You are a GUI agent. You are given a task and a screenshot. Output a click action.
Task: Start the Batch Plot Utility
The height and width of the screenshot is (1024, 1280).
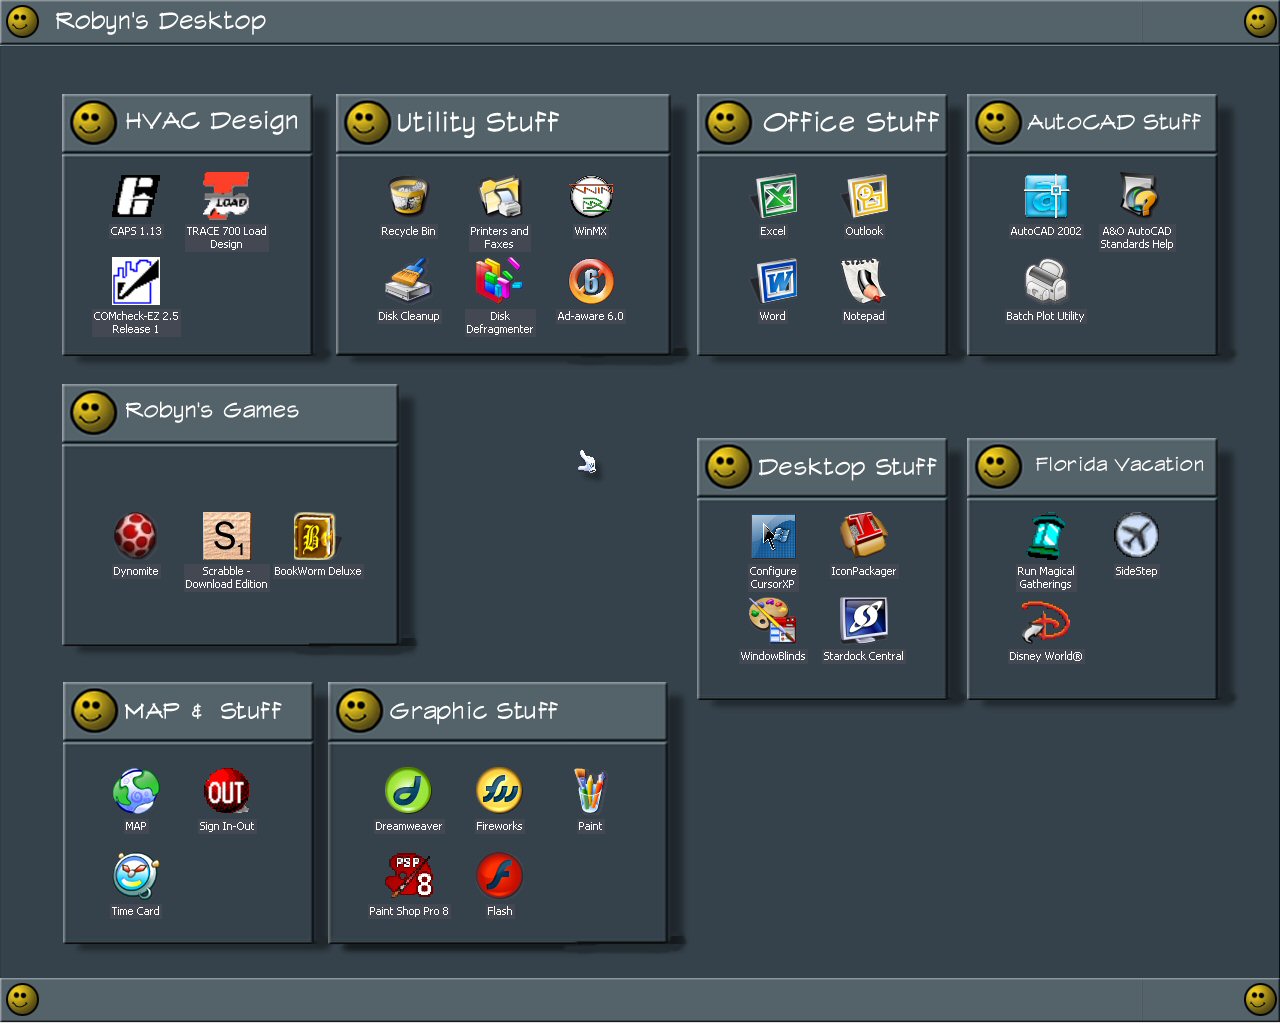(1046, 281)
